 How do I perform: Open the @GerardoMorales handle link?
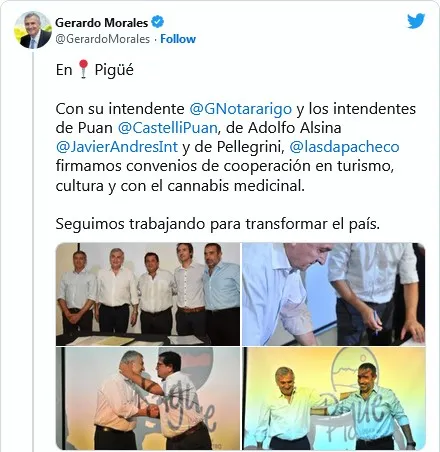pos(102,39)
